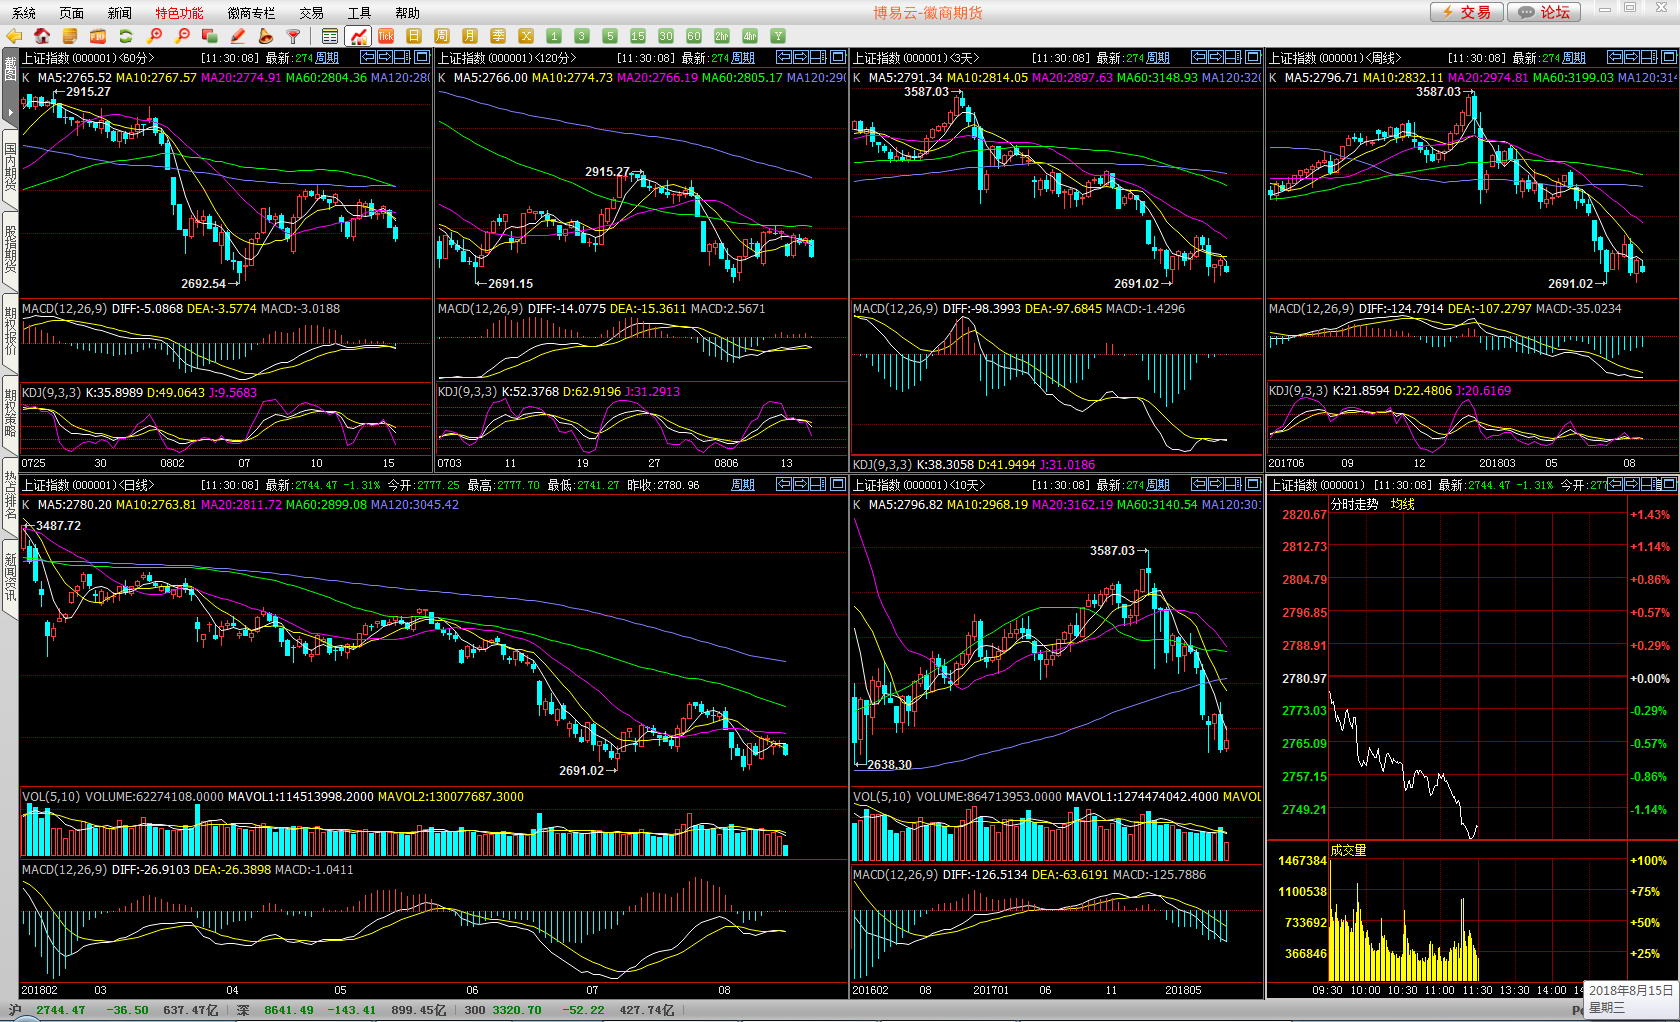Screen dimensions: 1680x1022
Task: Open the alert bell icon
Action: (x=266, y=36)
